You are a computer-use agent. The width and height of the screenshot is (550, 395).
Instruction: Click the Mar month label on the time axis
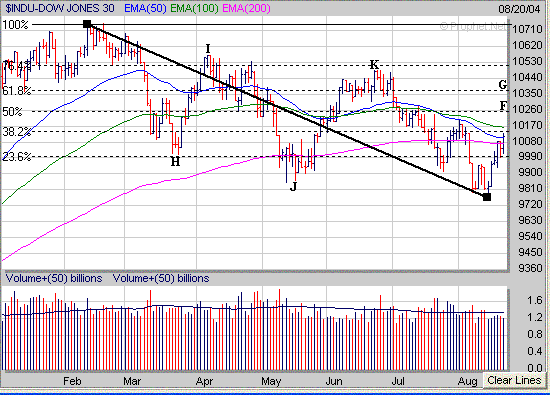coord(132,381)
